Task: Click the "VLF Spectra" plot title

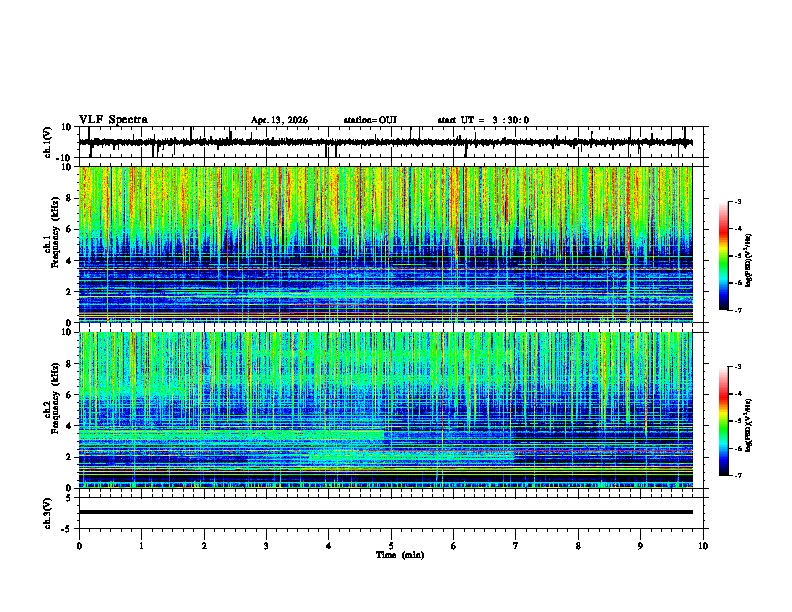Action: point(114,120)
